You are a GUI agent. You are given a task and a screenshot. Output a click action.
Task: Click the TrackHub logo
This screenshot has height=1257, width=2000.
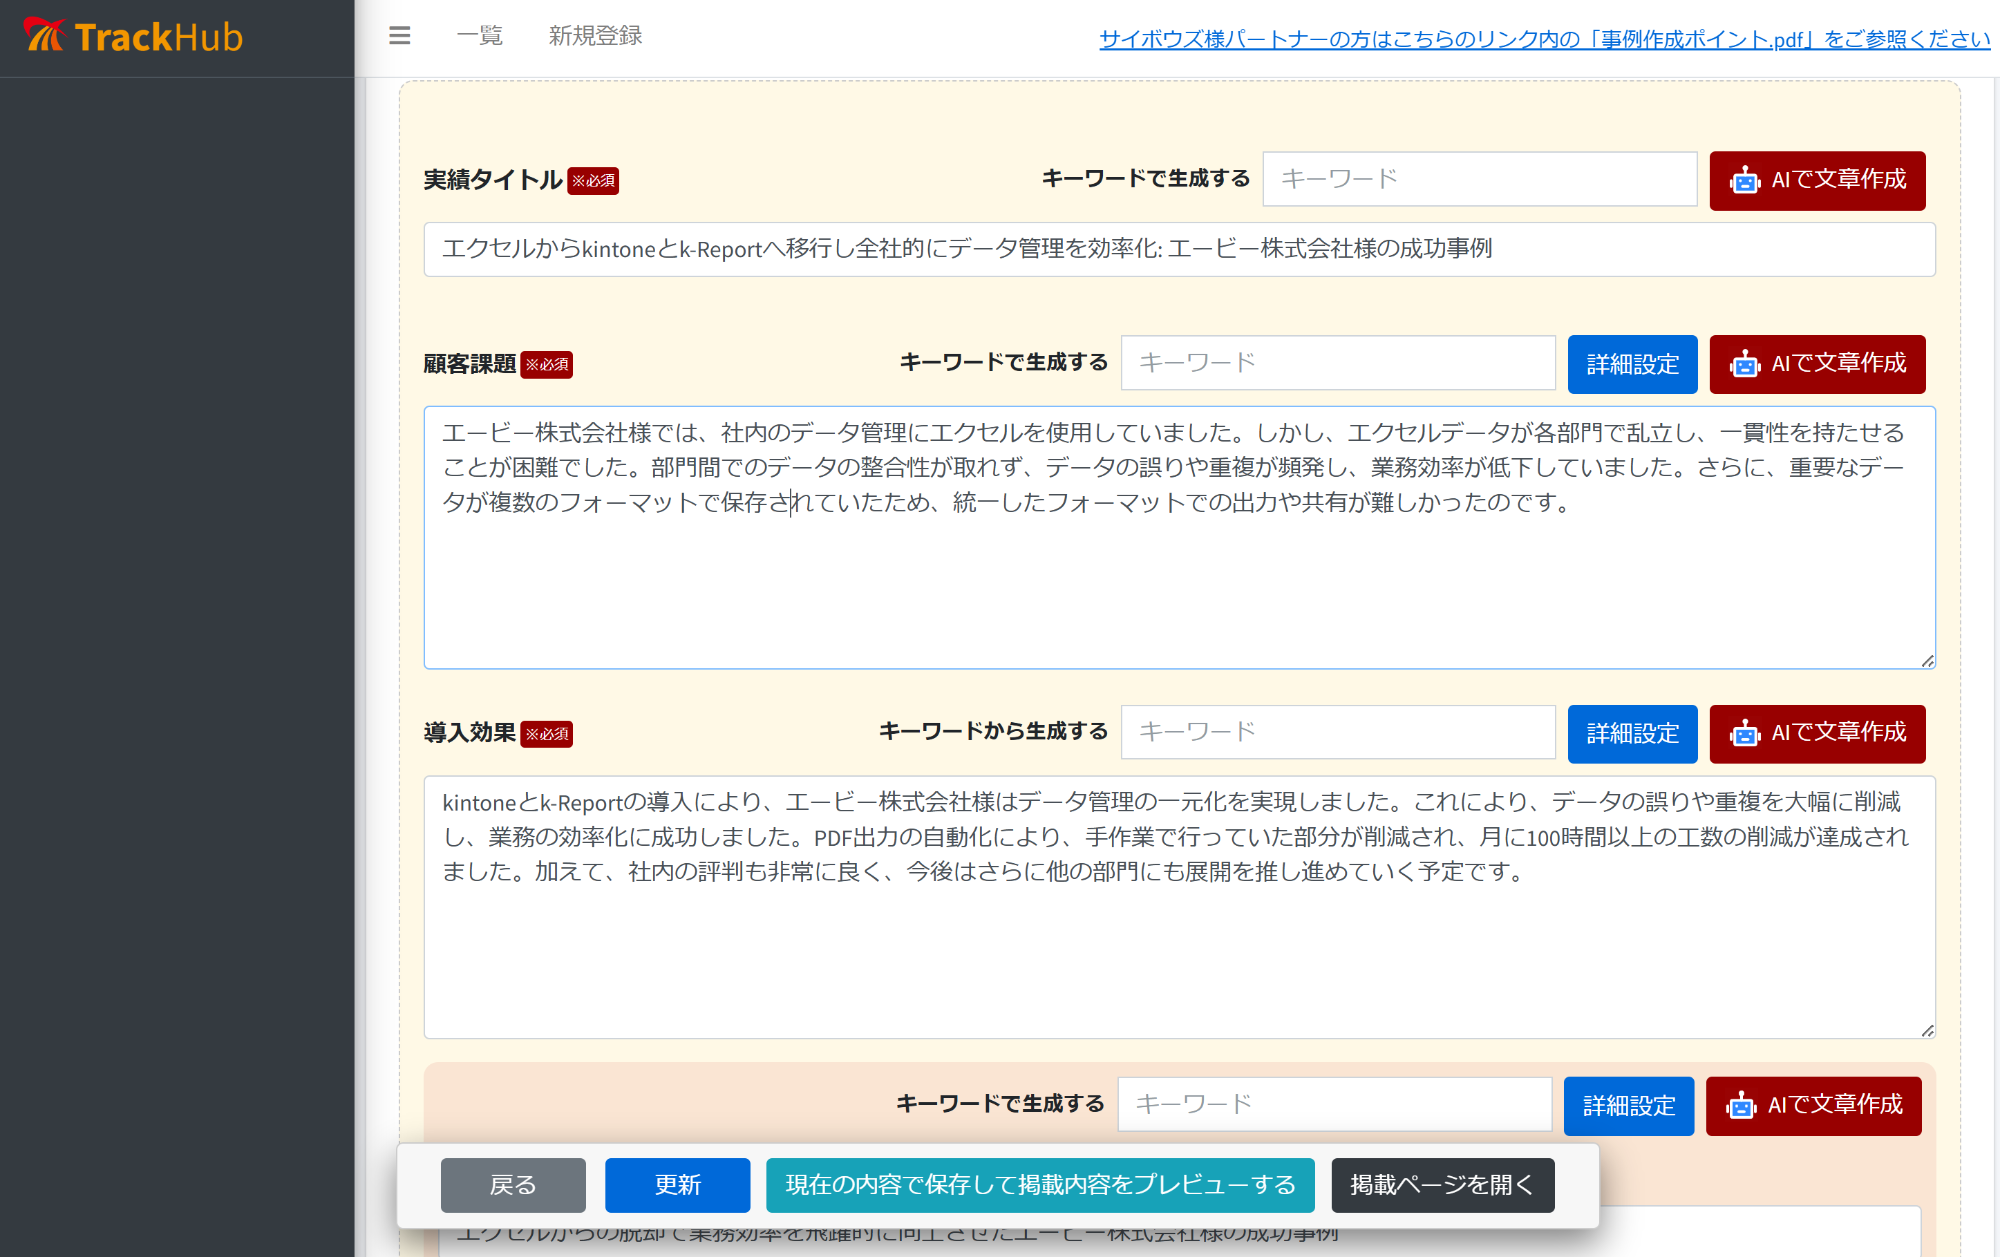[133, 37]
